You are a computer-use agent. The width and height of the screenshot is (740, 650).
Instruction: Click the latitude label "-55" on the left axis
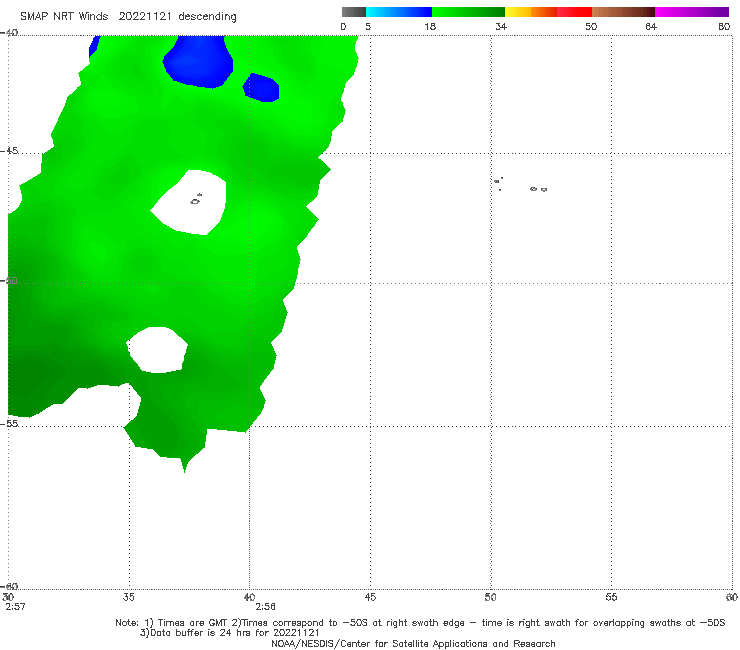point(9,423)
